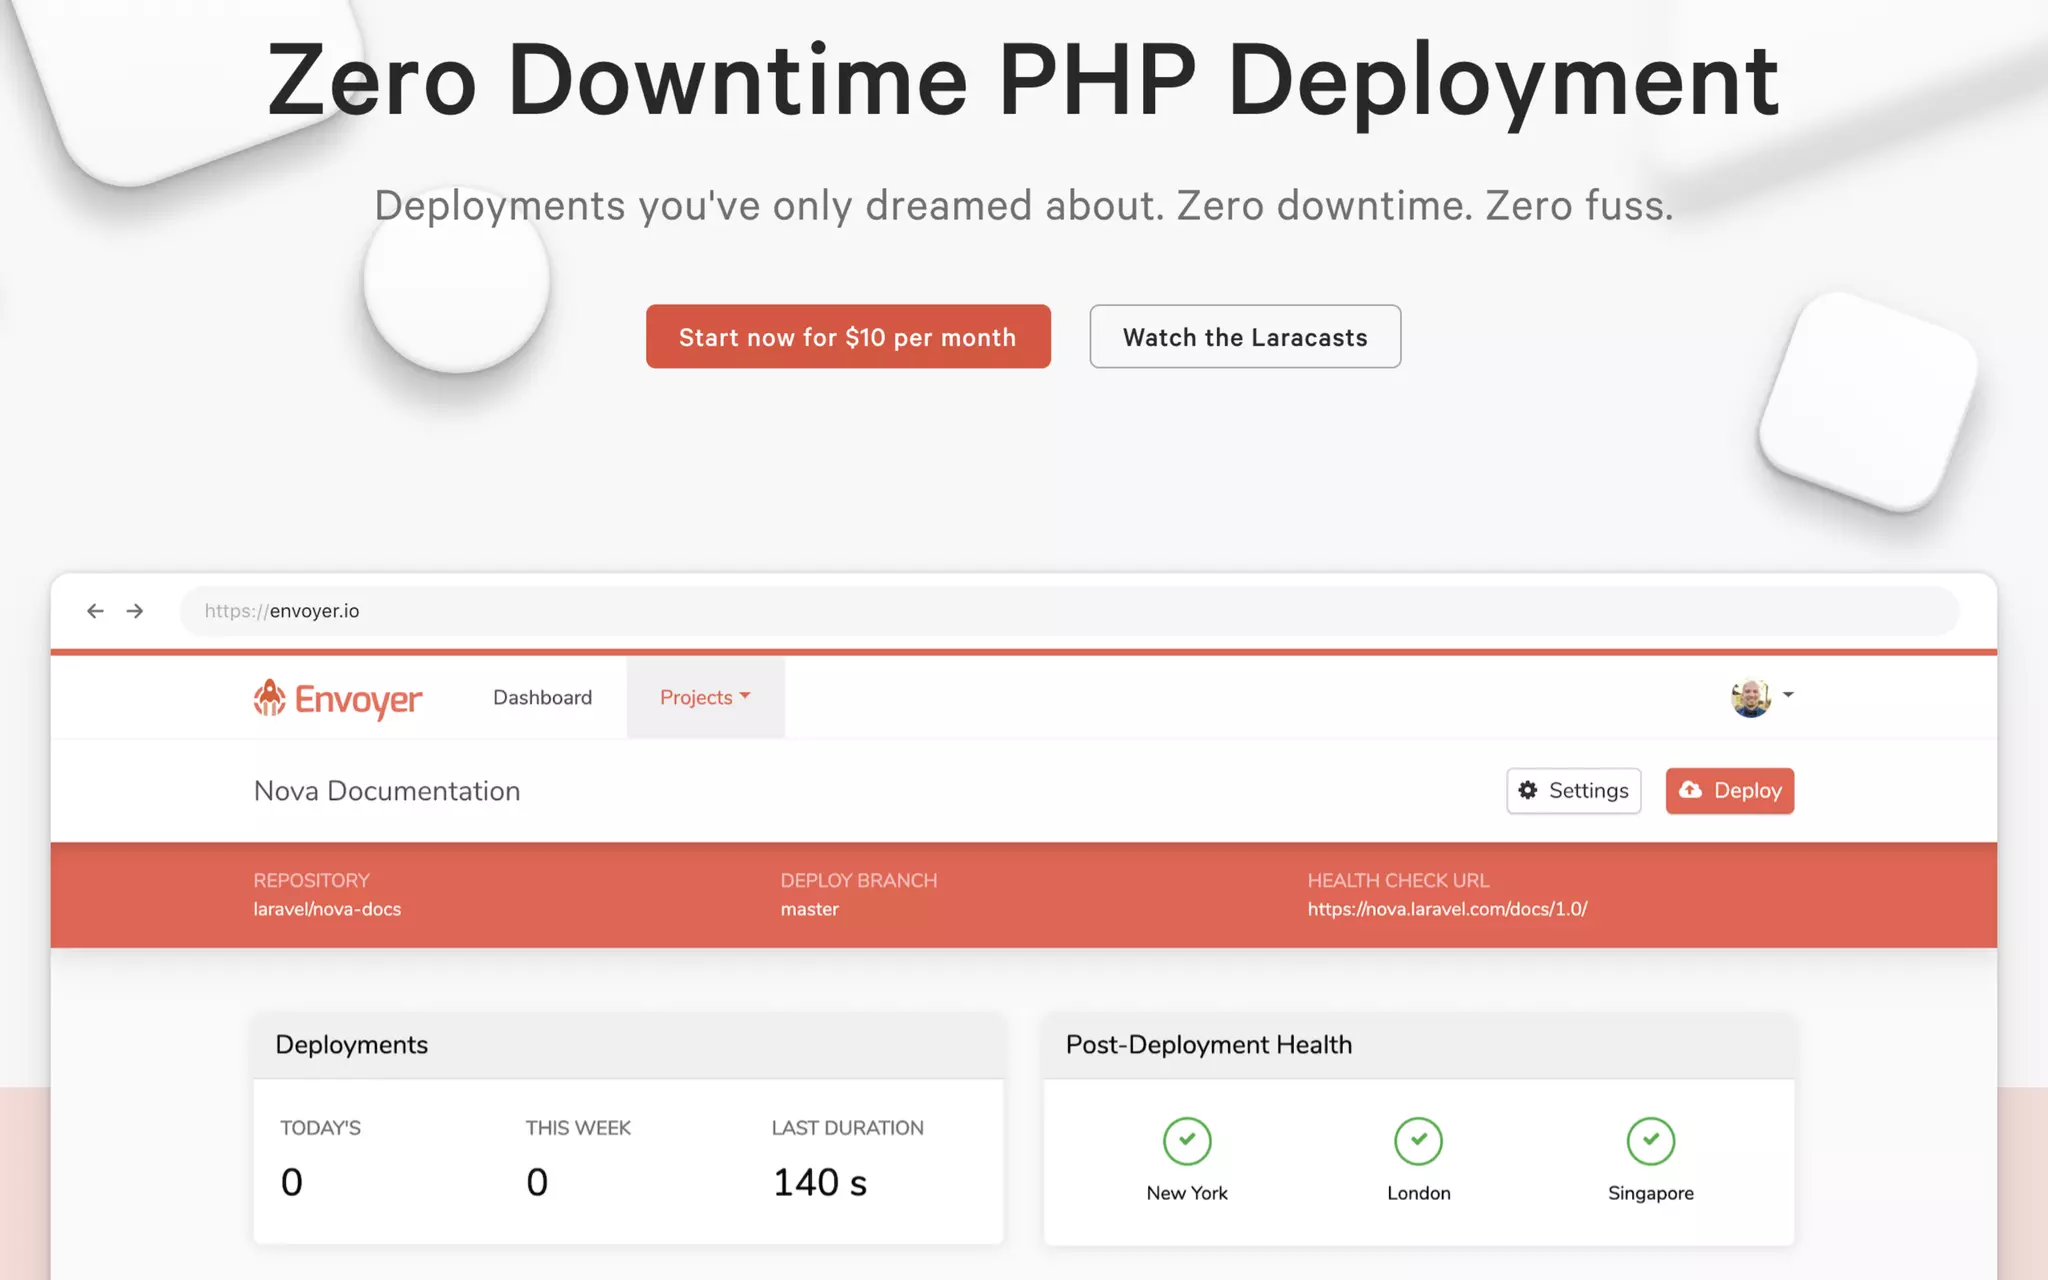Click the cloud upload icon on Deploy
This screenshot has height=1280, width=2048.
[x=1690, y=790]
